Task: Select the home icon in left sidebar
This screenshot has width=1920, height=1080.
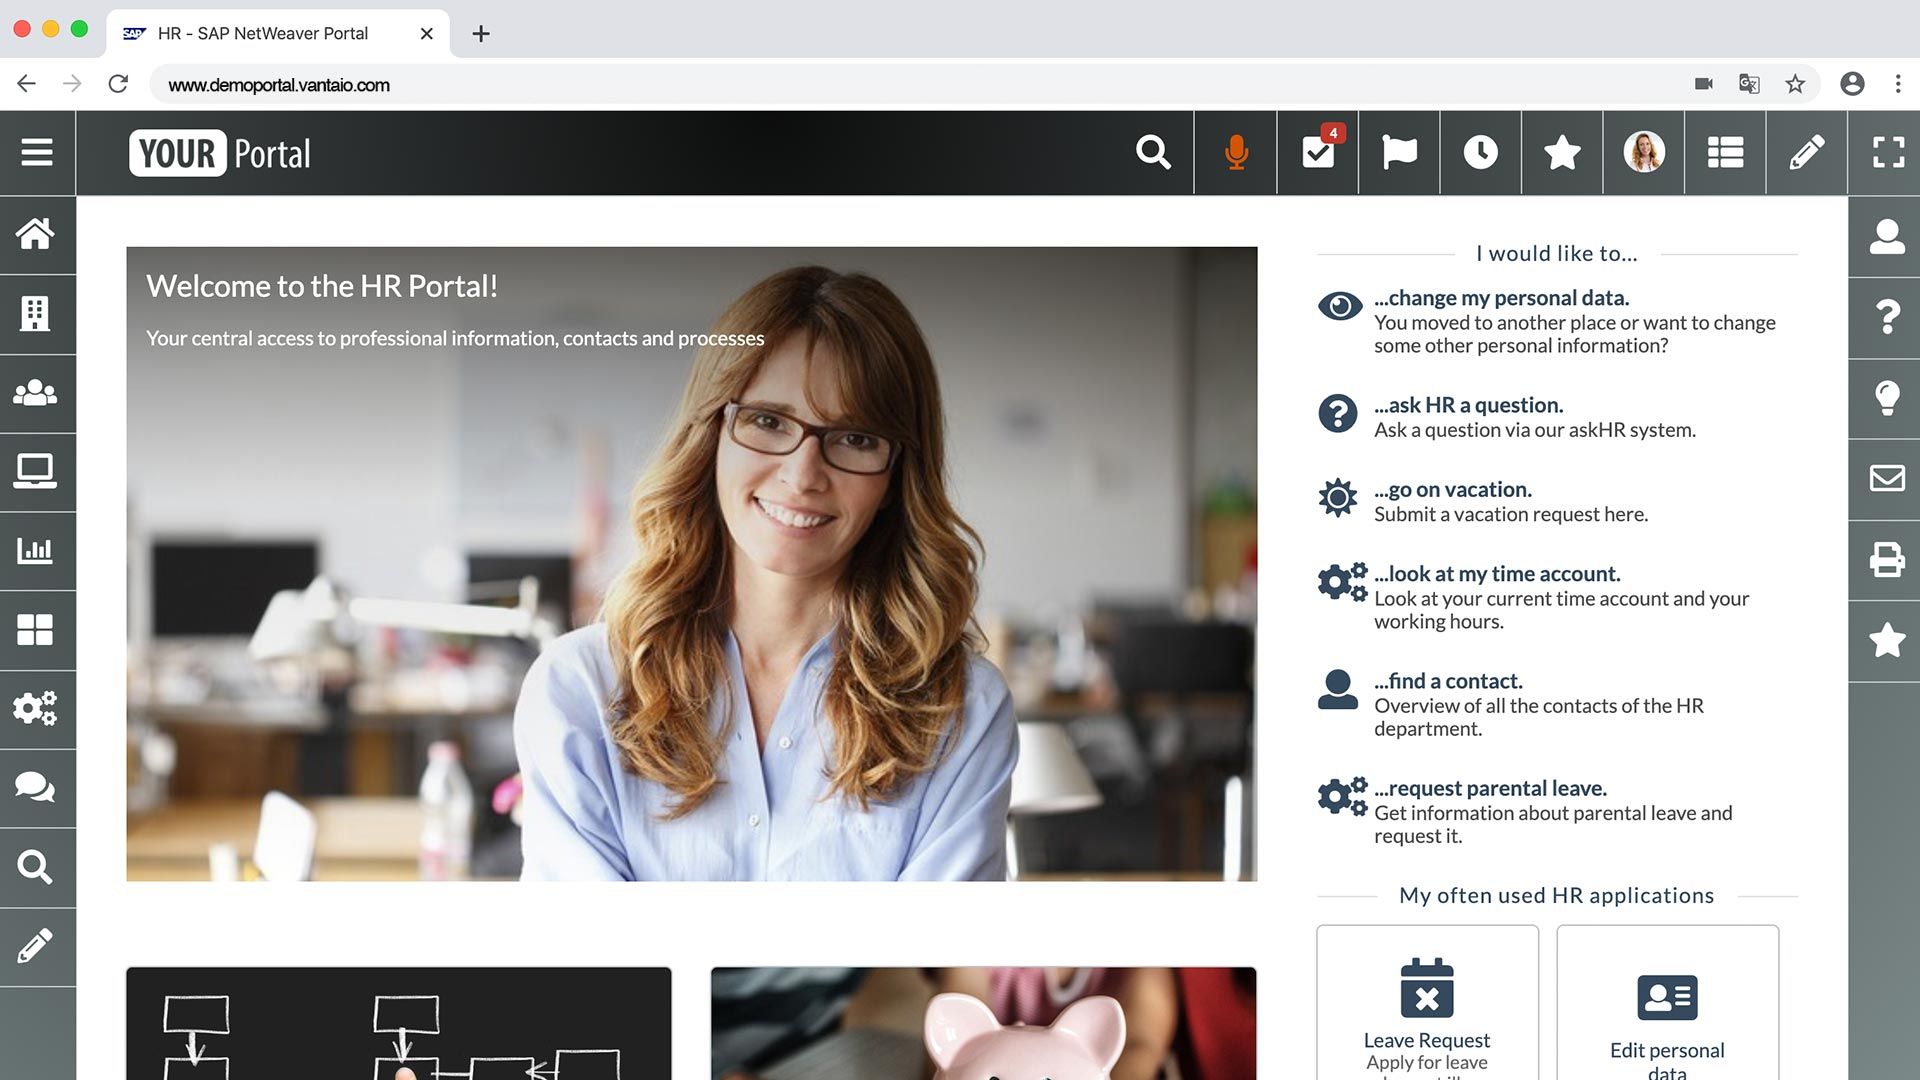Action: point(37,232)
